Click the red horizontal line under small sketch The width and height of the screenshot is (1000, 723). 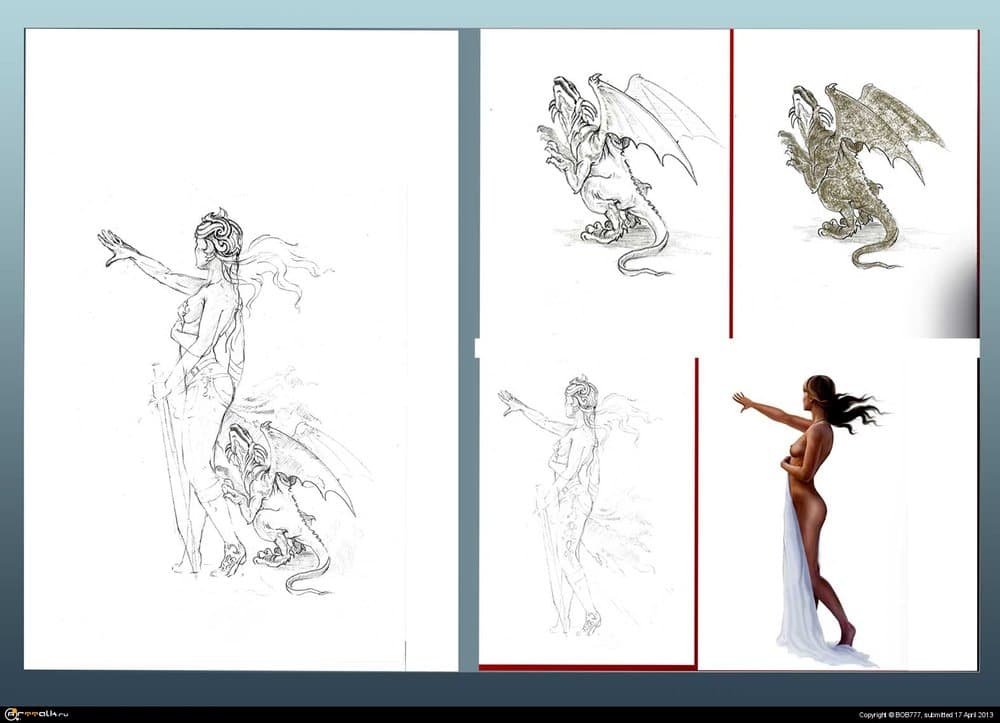click(586, 666)
